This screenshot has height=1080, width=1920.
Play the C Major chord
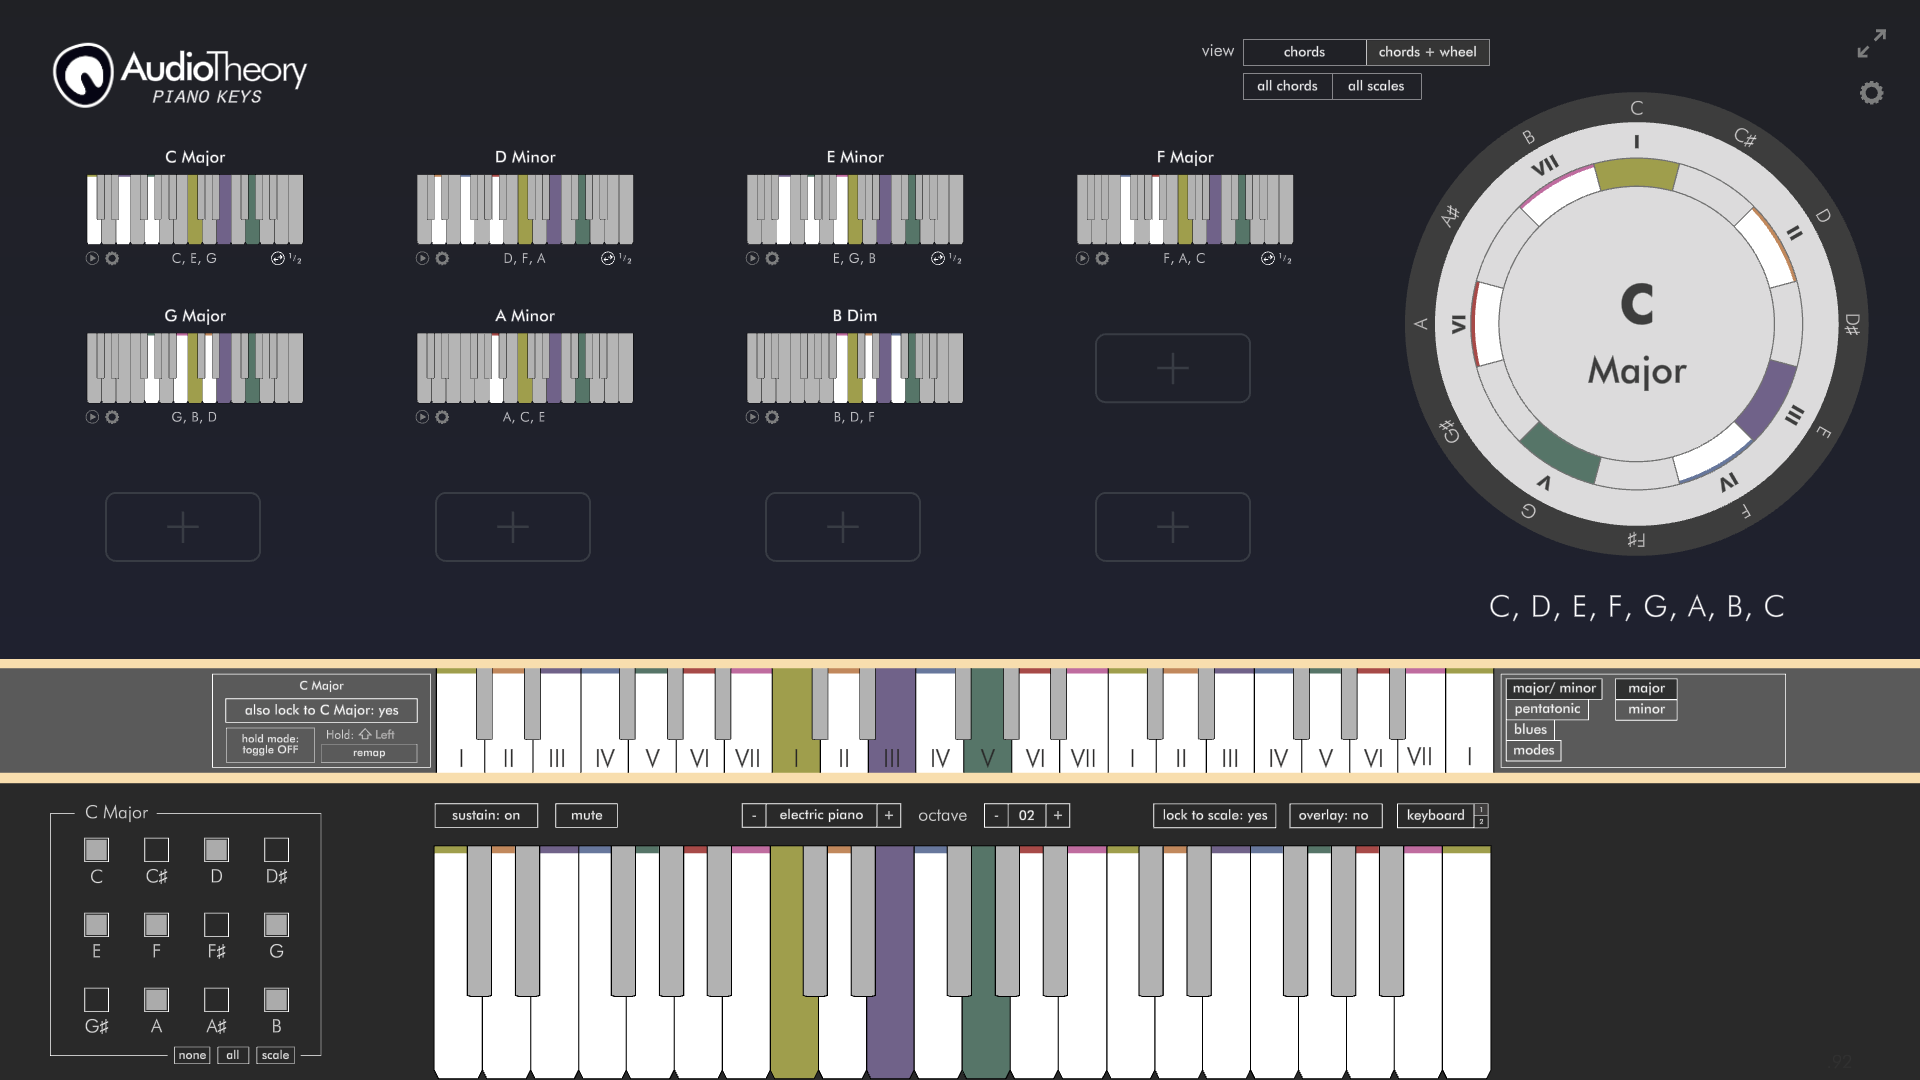[x=92, y=258]
